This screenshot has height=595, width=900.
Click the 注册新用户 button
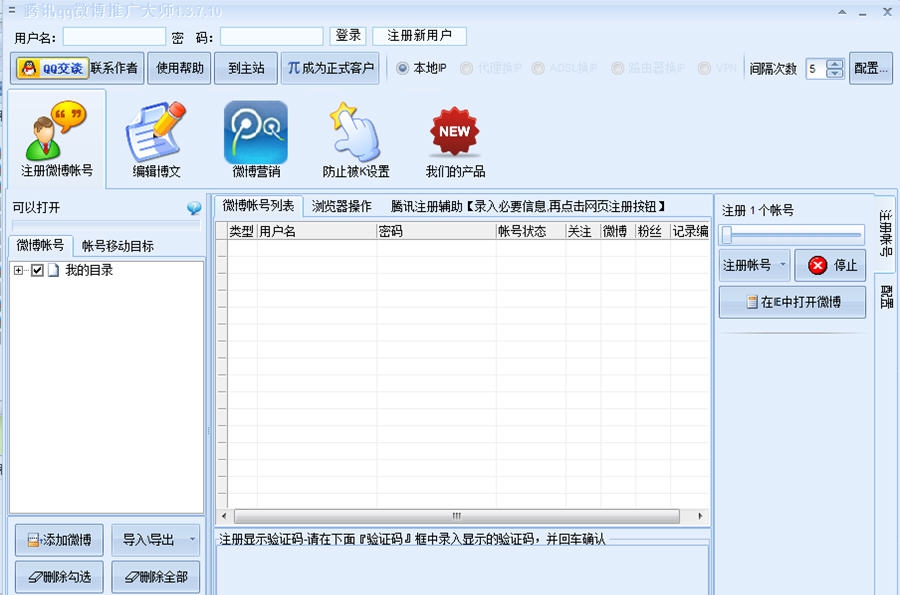coord(419,36)
